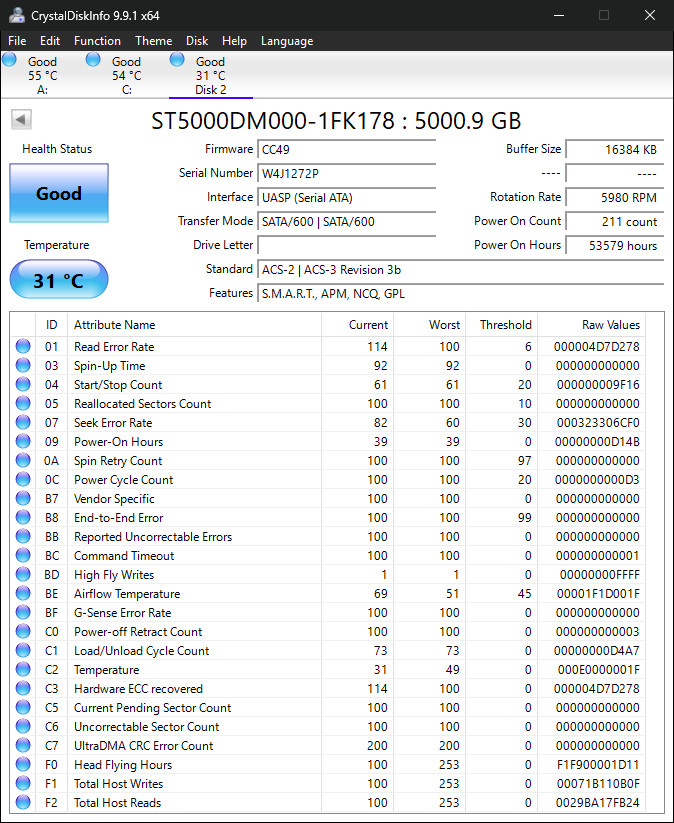Click the ID column header
The image size is (674, 823).
(51, 325)
